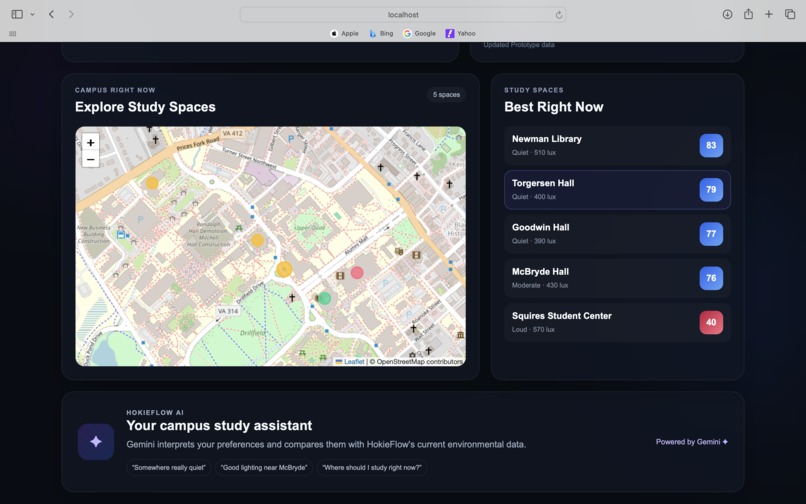Select the Newman Library card
The width and height of the screenshot is (806, 504).
point(617,145)
